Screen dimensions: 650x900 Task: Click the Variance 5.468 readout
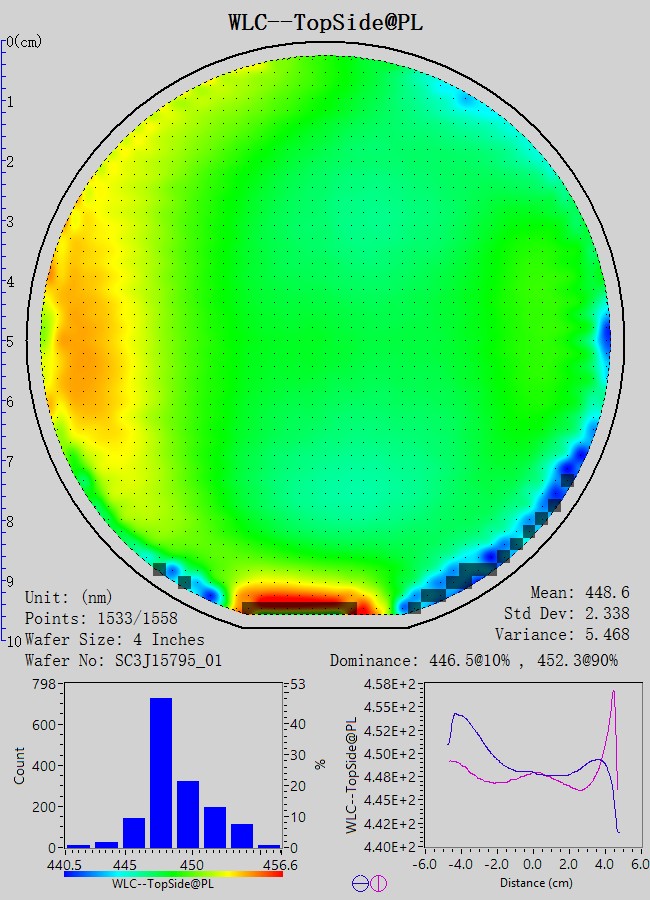click(x=562, y=634)
